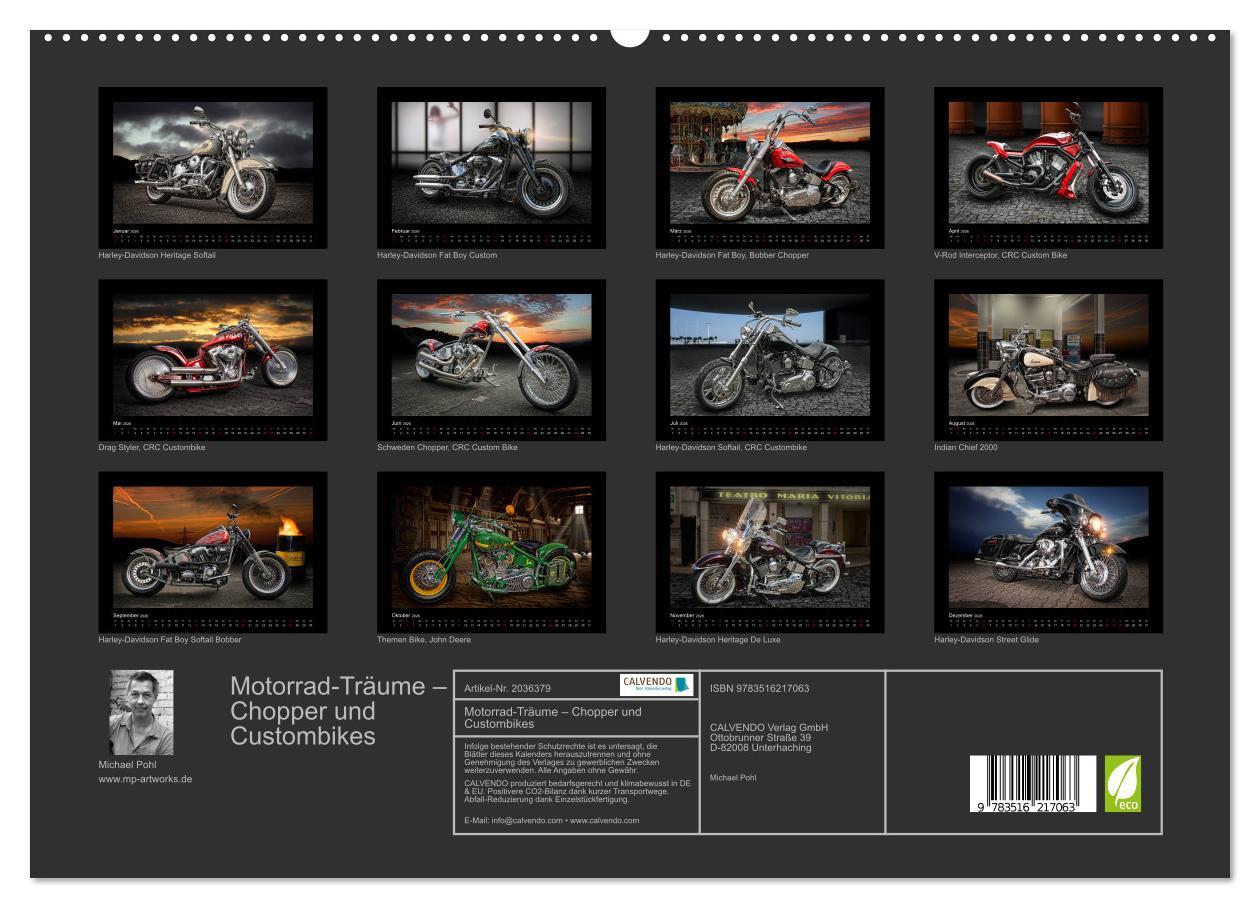Screen dimensions: 1260x908
Task: Click the green eco leaf icon
Action: pyautogui.click(x=1125, y=782)
